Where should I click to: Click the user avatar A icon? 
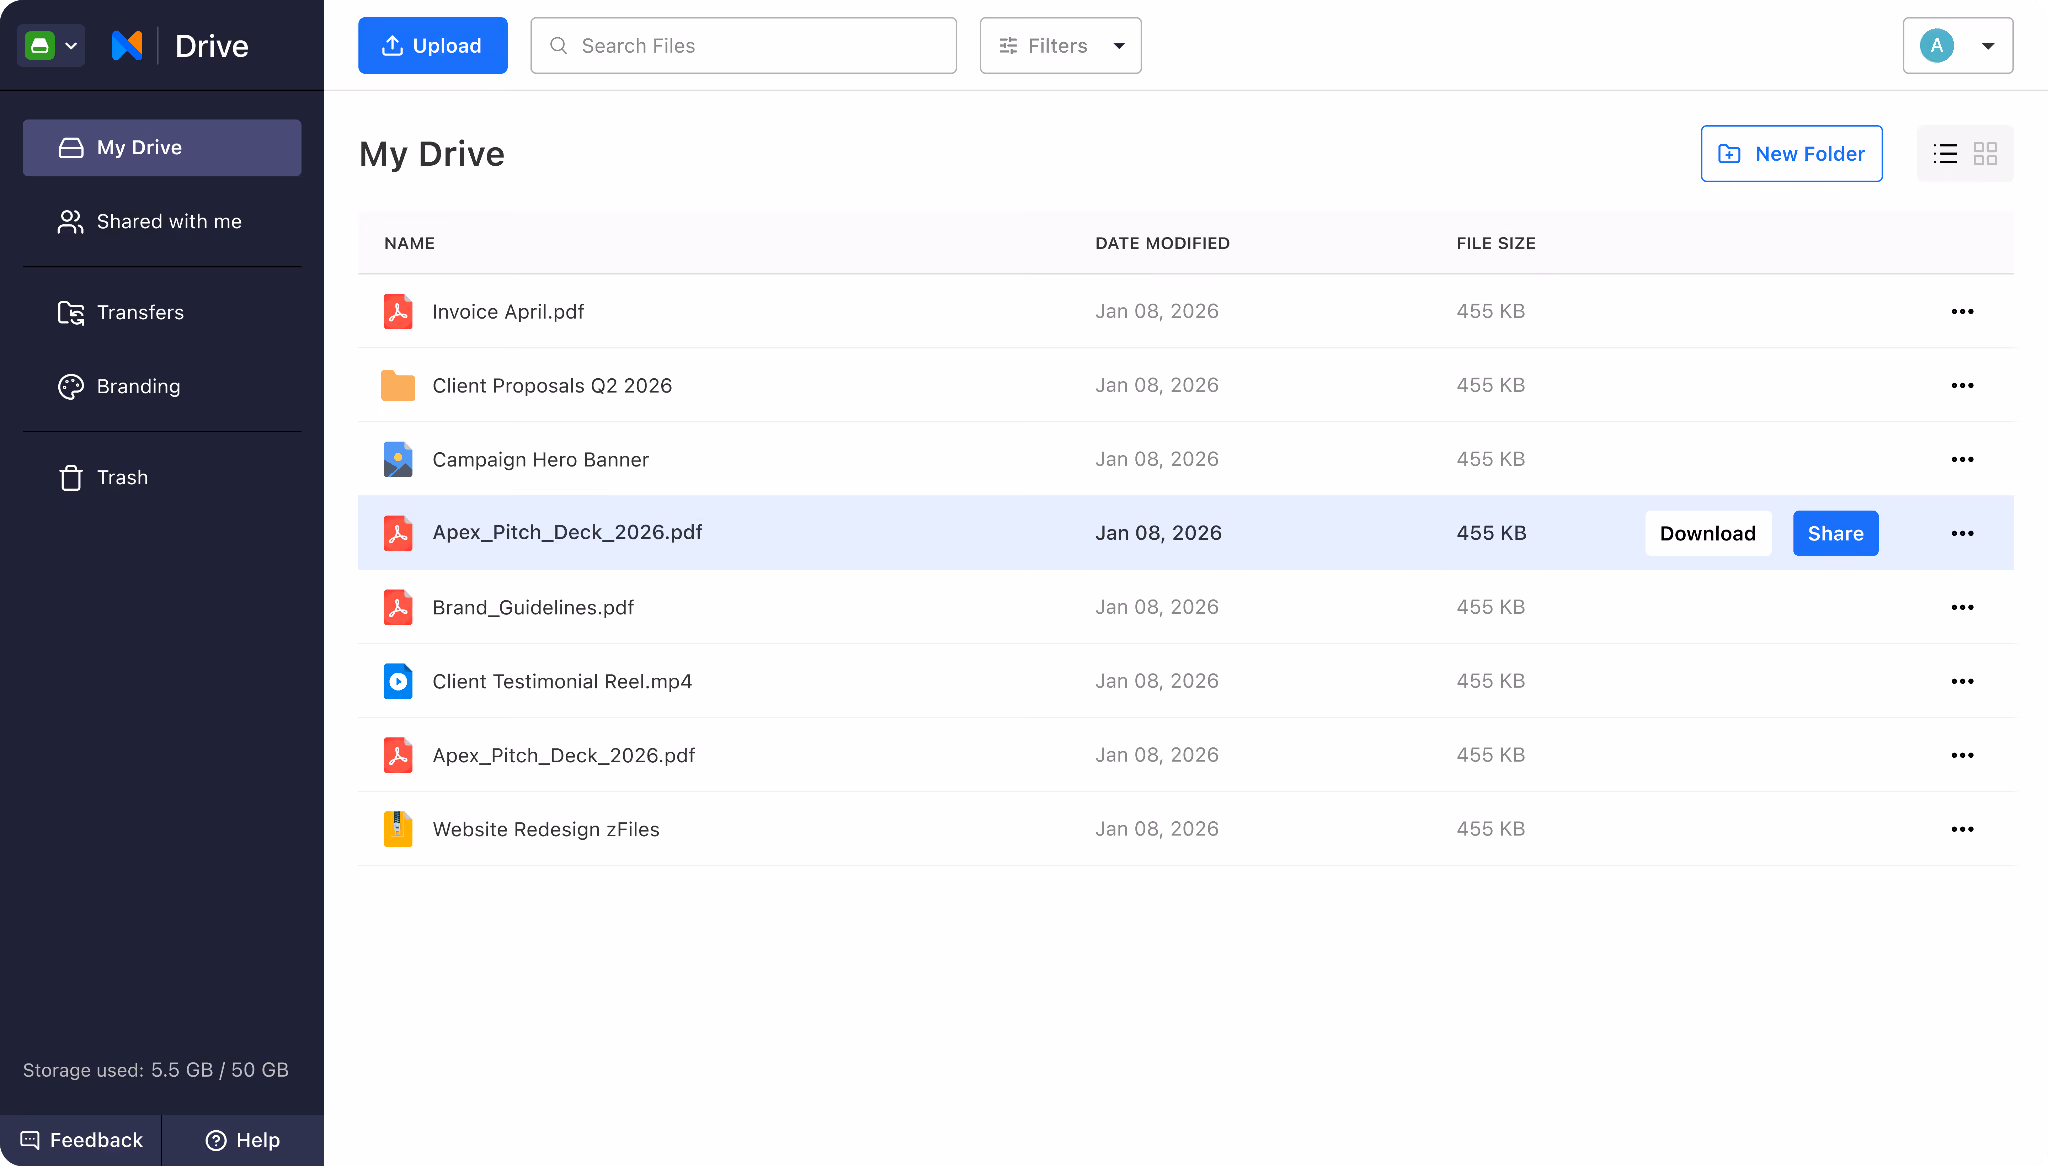1937,46
